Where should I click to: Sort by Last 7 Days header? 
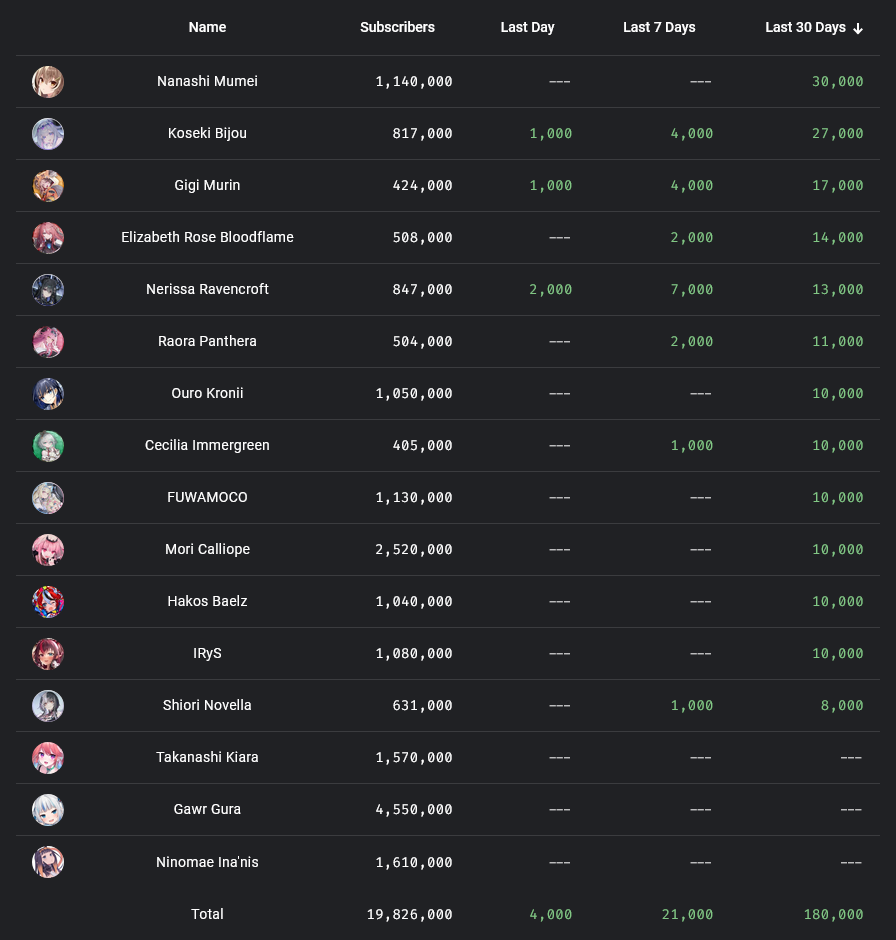(659, 28)
